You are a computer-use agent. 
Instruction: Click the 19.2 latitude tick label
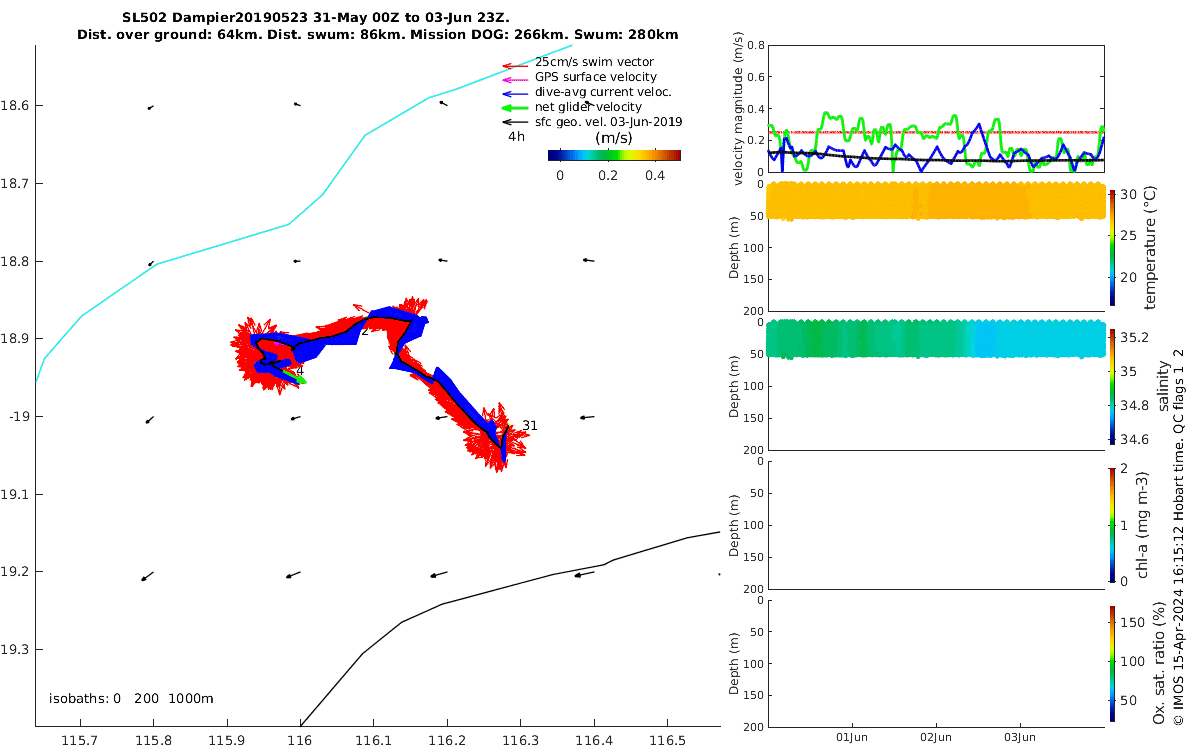15,572
